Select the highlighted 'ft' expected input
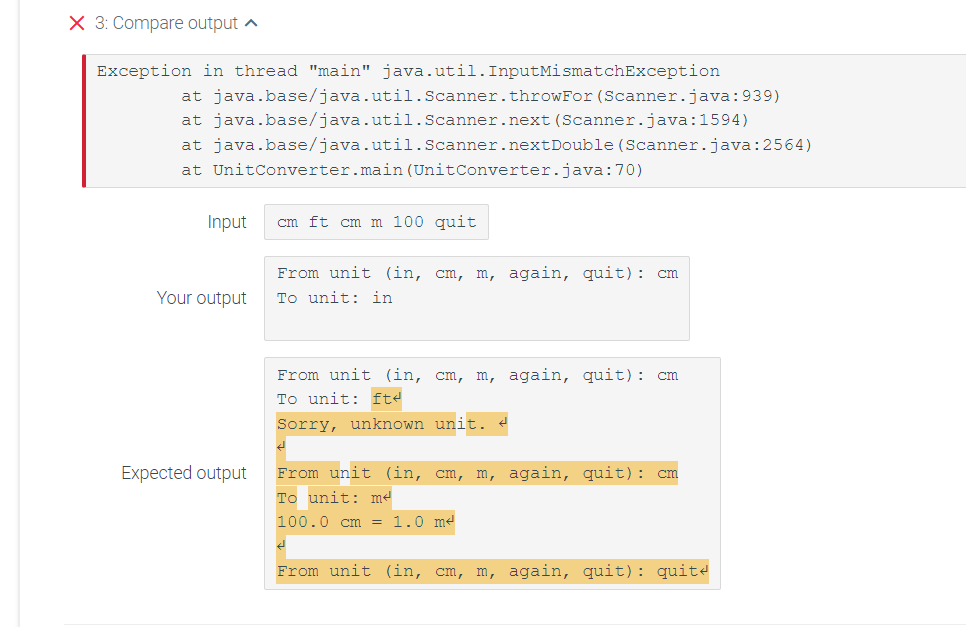This screenshot has width=966, height=627. click(x=383, y=398)
